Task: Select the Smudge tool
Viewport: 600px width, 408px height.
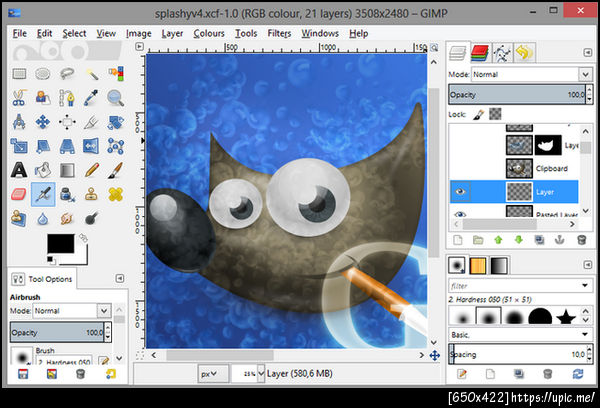Action: coord(67,219)
